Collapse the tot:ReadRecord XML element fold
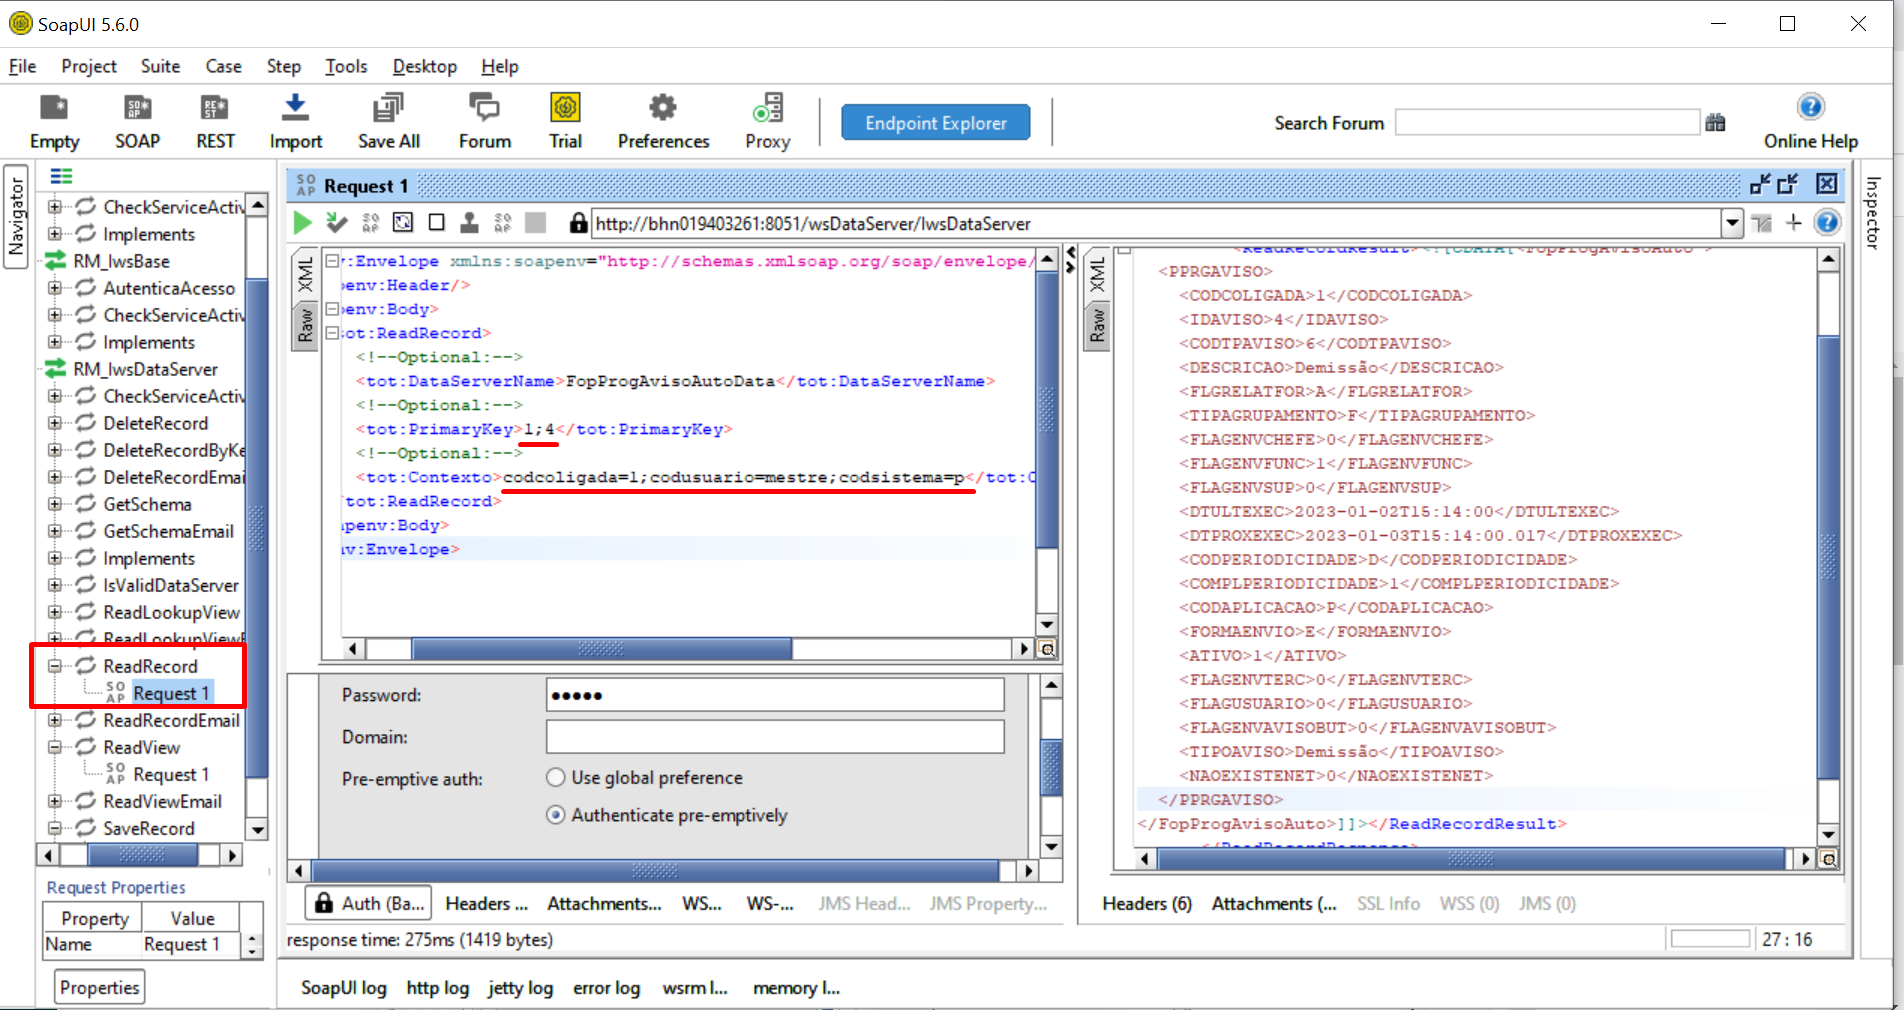The height and width of the screenshot is (1010, 1904). click(x=332, y=333)
